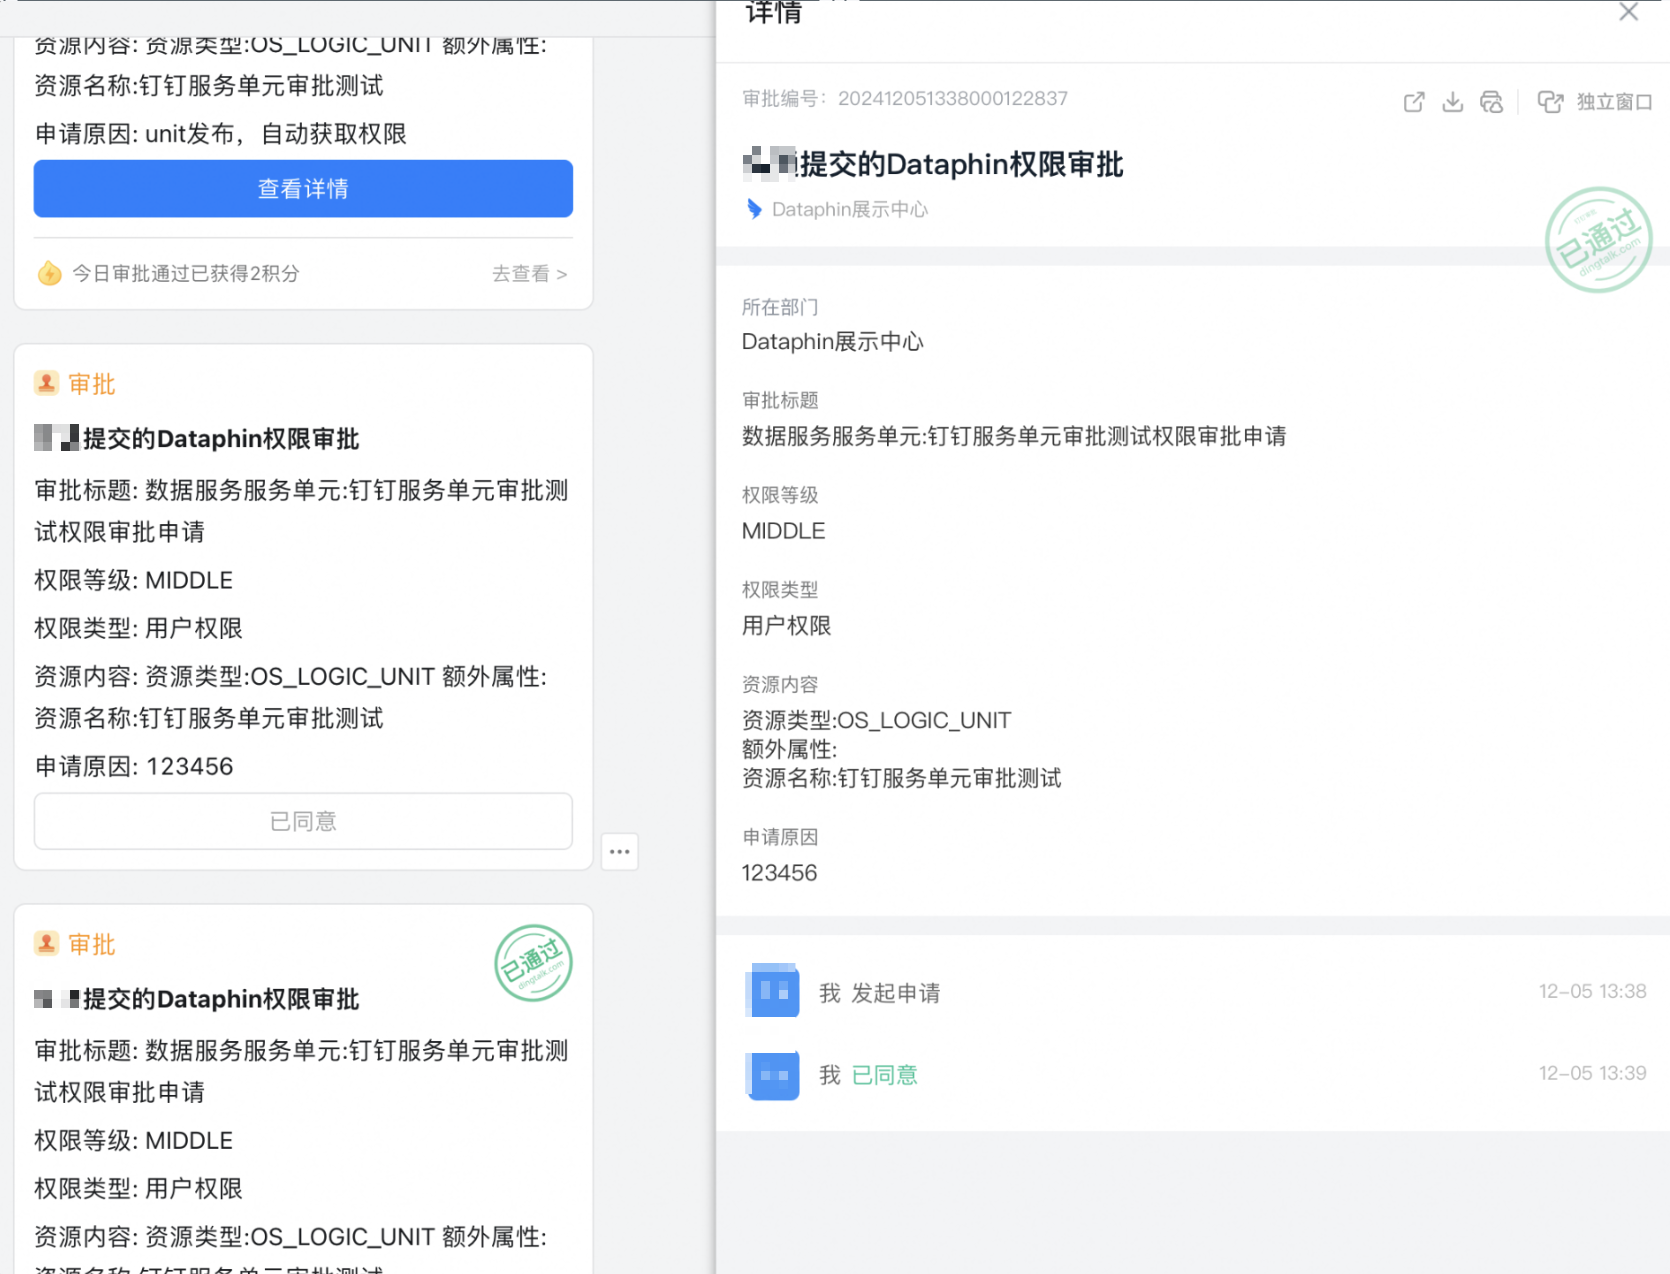The image size is (1670, 1274).
Task: Click the applicant avatar beside 我 发起申请
Action: (773, 991)
